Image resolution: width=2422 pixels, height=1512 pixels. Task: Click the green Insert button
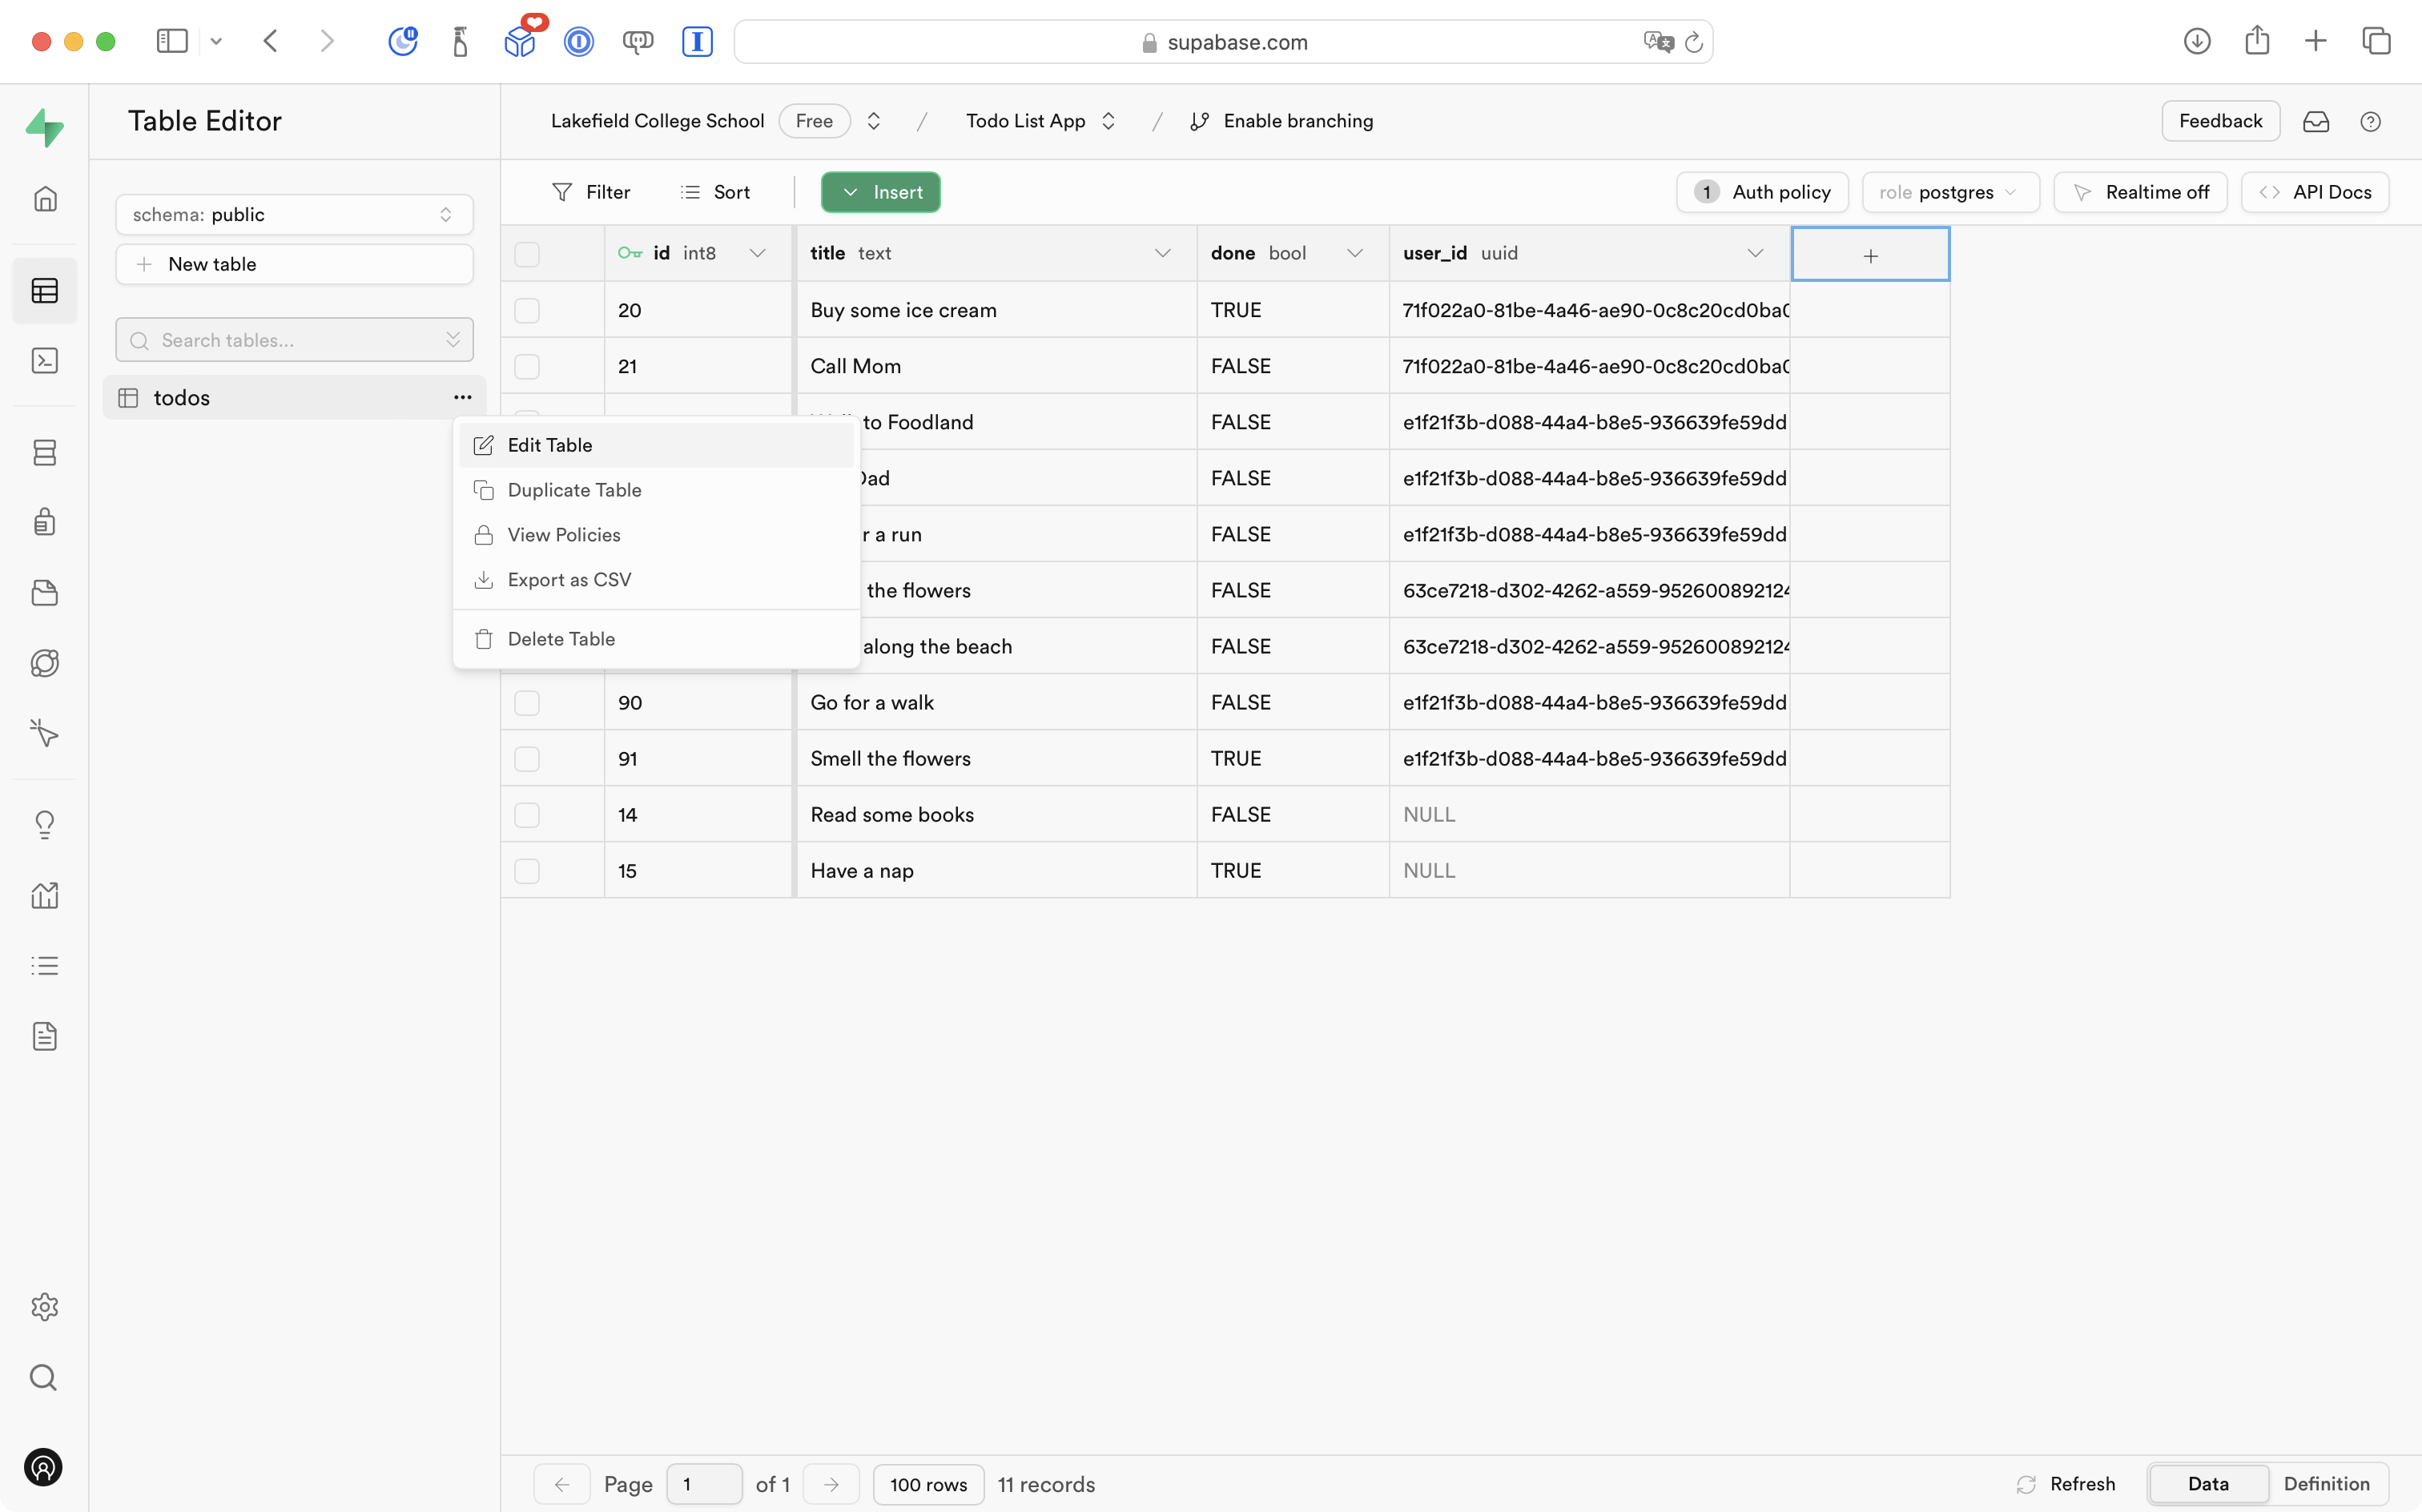click(881, 192)
